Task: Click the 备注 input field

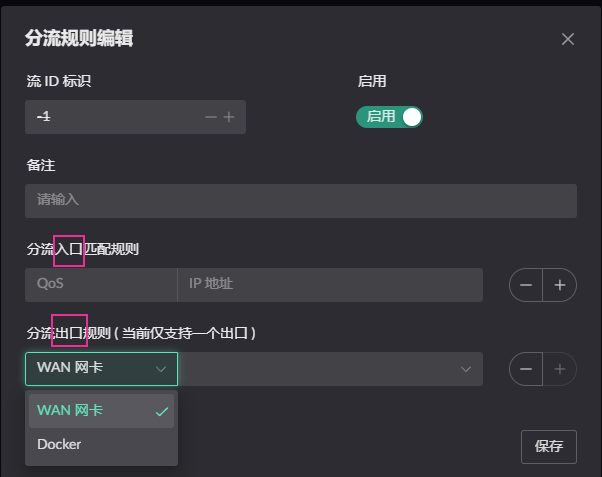Action: [301, 201]
